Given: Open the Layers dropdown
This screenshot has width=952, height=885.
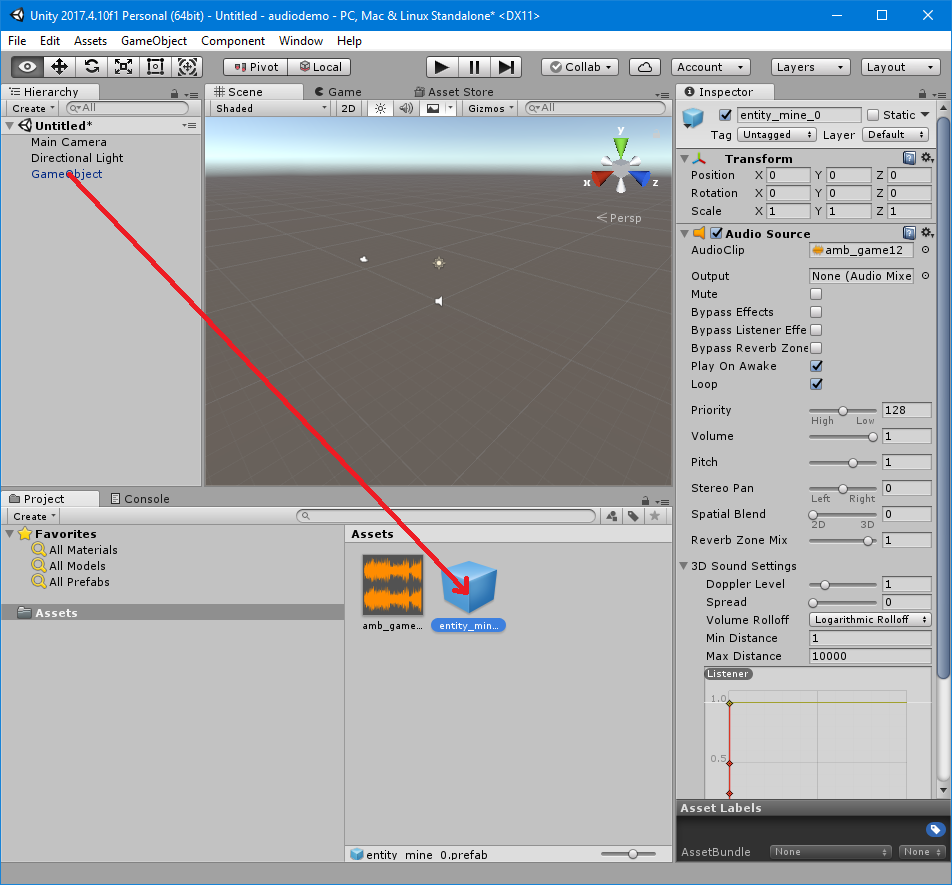Looking at the screenshot, I should [x=810, y=67].
